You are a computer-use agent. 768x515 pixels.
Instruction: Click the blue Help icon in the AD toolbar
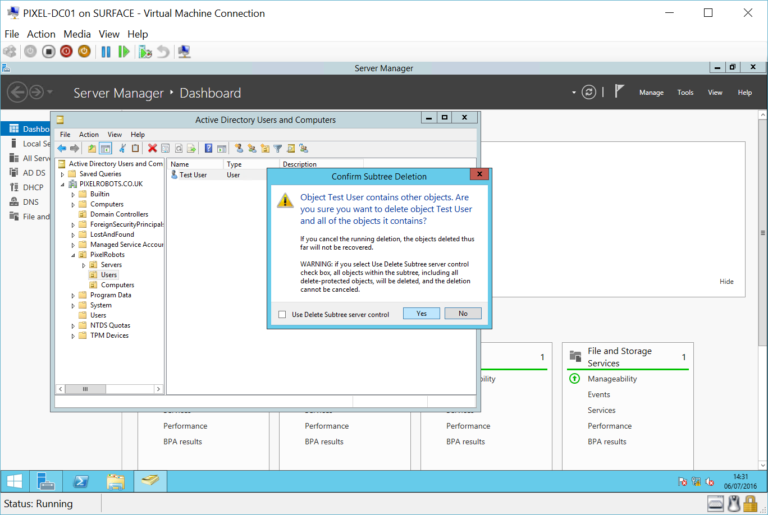[208, 148]
